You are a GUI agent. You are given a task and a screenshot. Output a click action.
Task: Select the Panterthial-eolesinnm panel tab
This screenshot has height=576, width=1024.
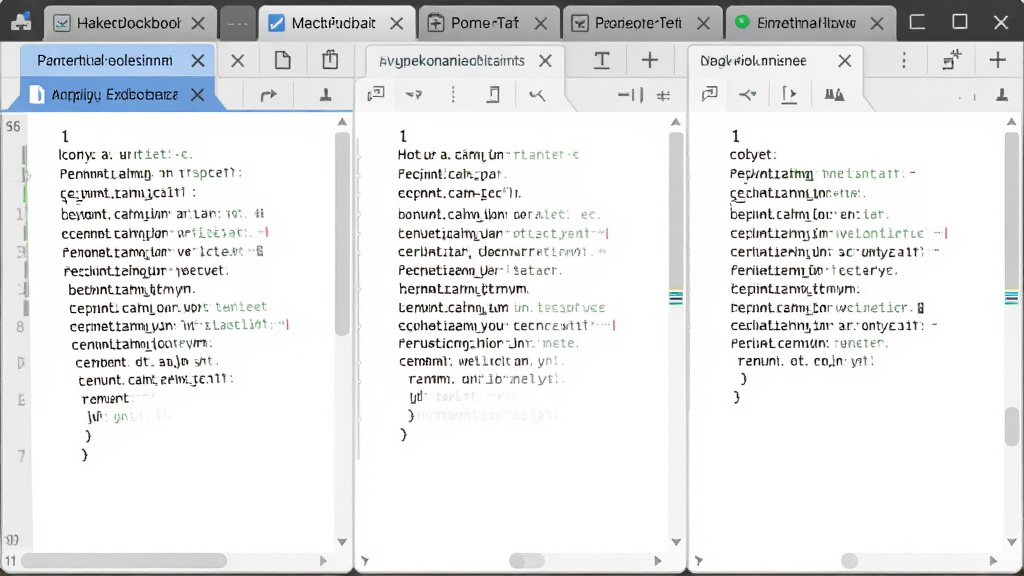118,61
